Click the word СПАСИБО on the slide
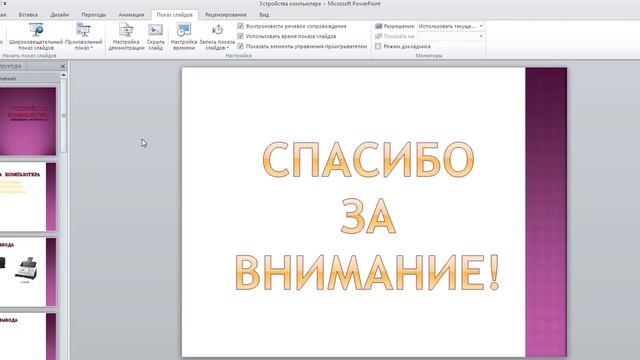The height and width of the screenshot is (360, 640). point(368,160)
